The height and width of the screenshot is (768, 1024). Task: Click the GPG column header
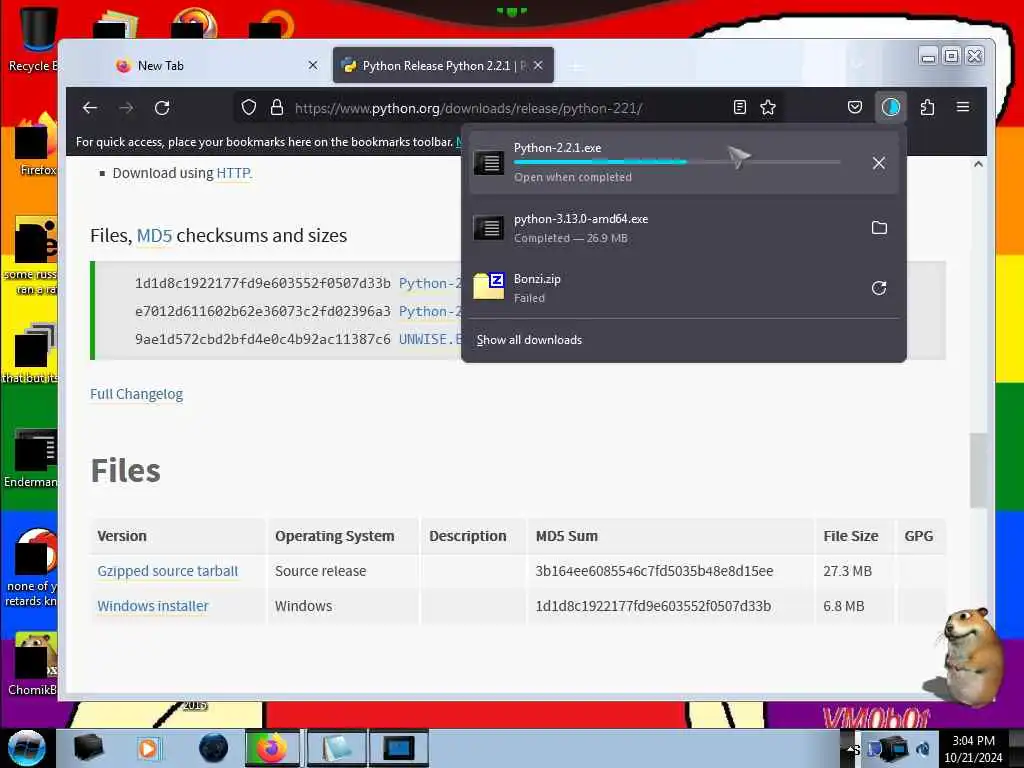(x=918, y=536)
